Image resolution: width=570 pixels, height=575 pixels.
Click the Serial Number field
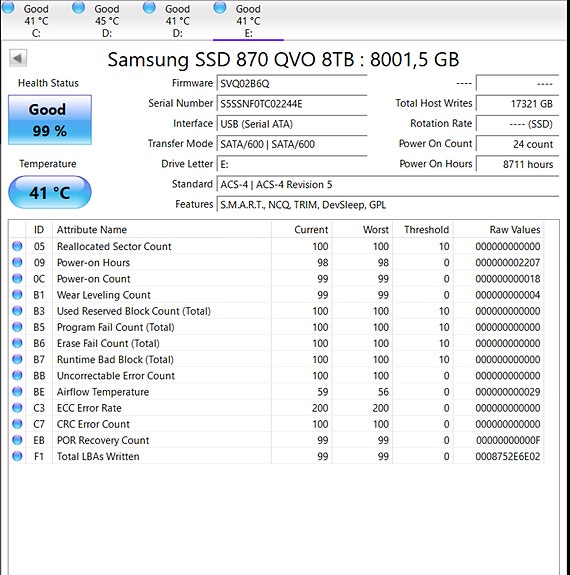click(292, 104)
